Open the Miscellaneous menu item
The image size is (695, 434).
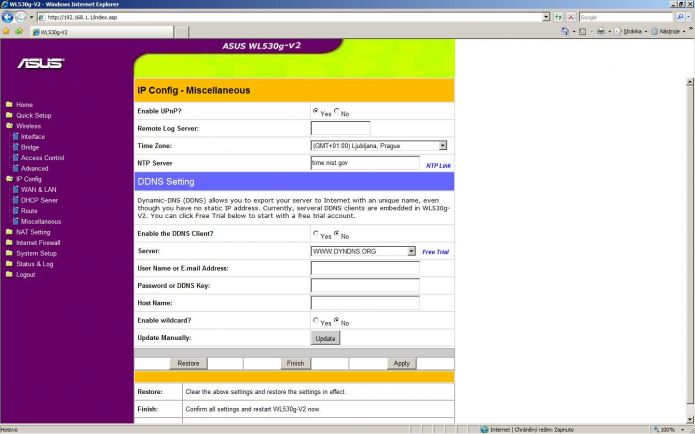point(41,222)
